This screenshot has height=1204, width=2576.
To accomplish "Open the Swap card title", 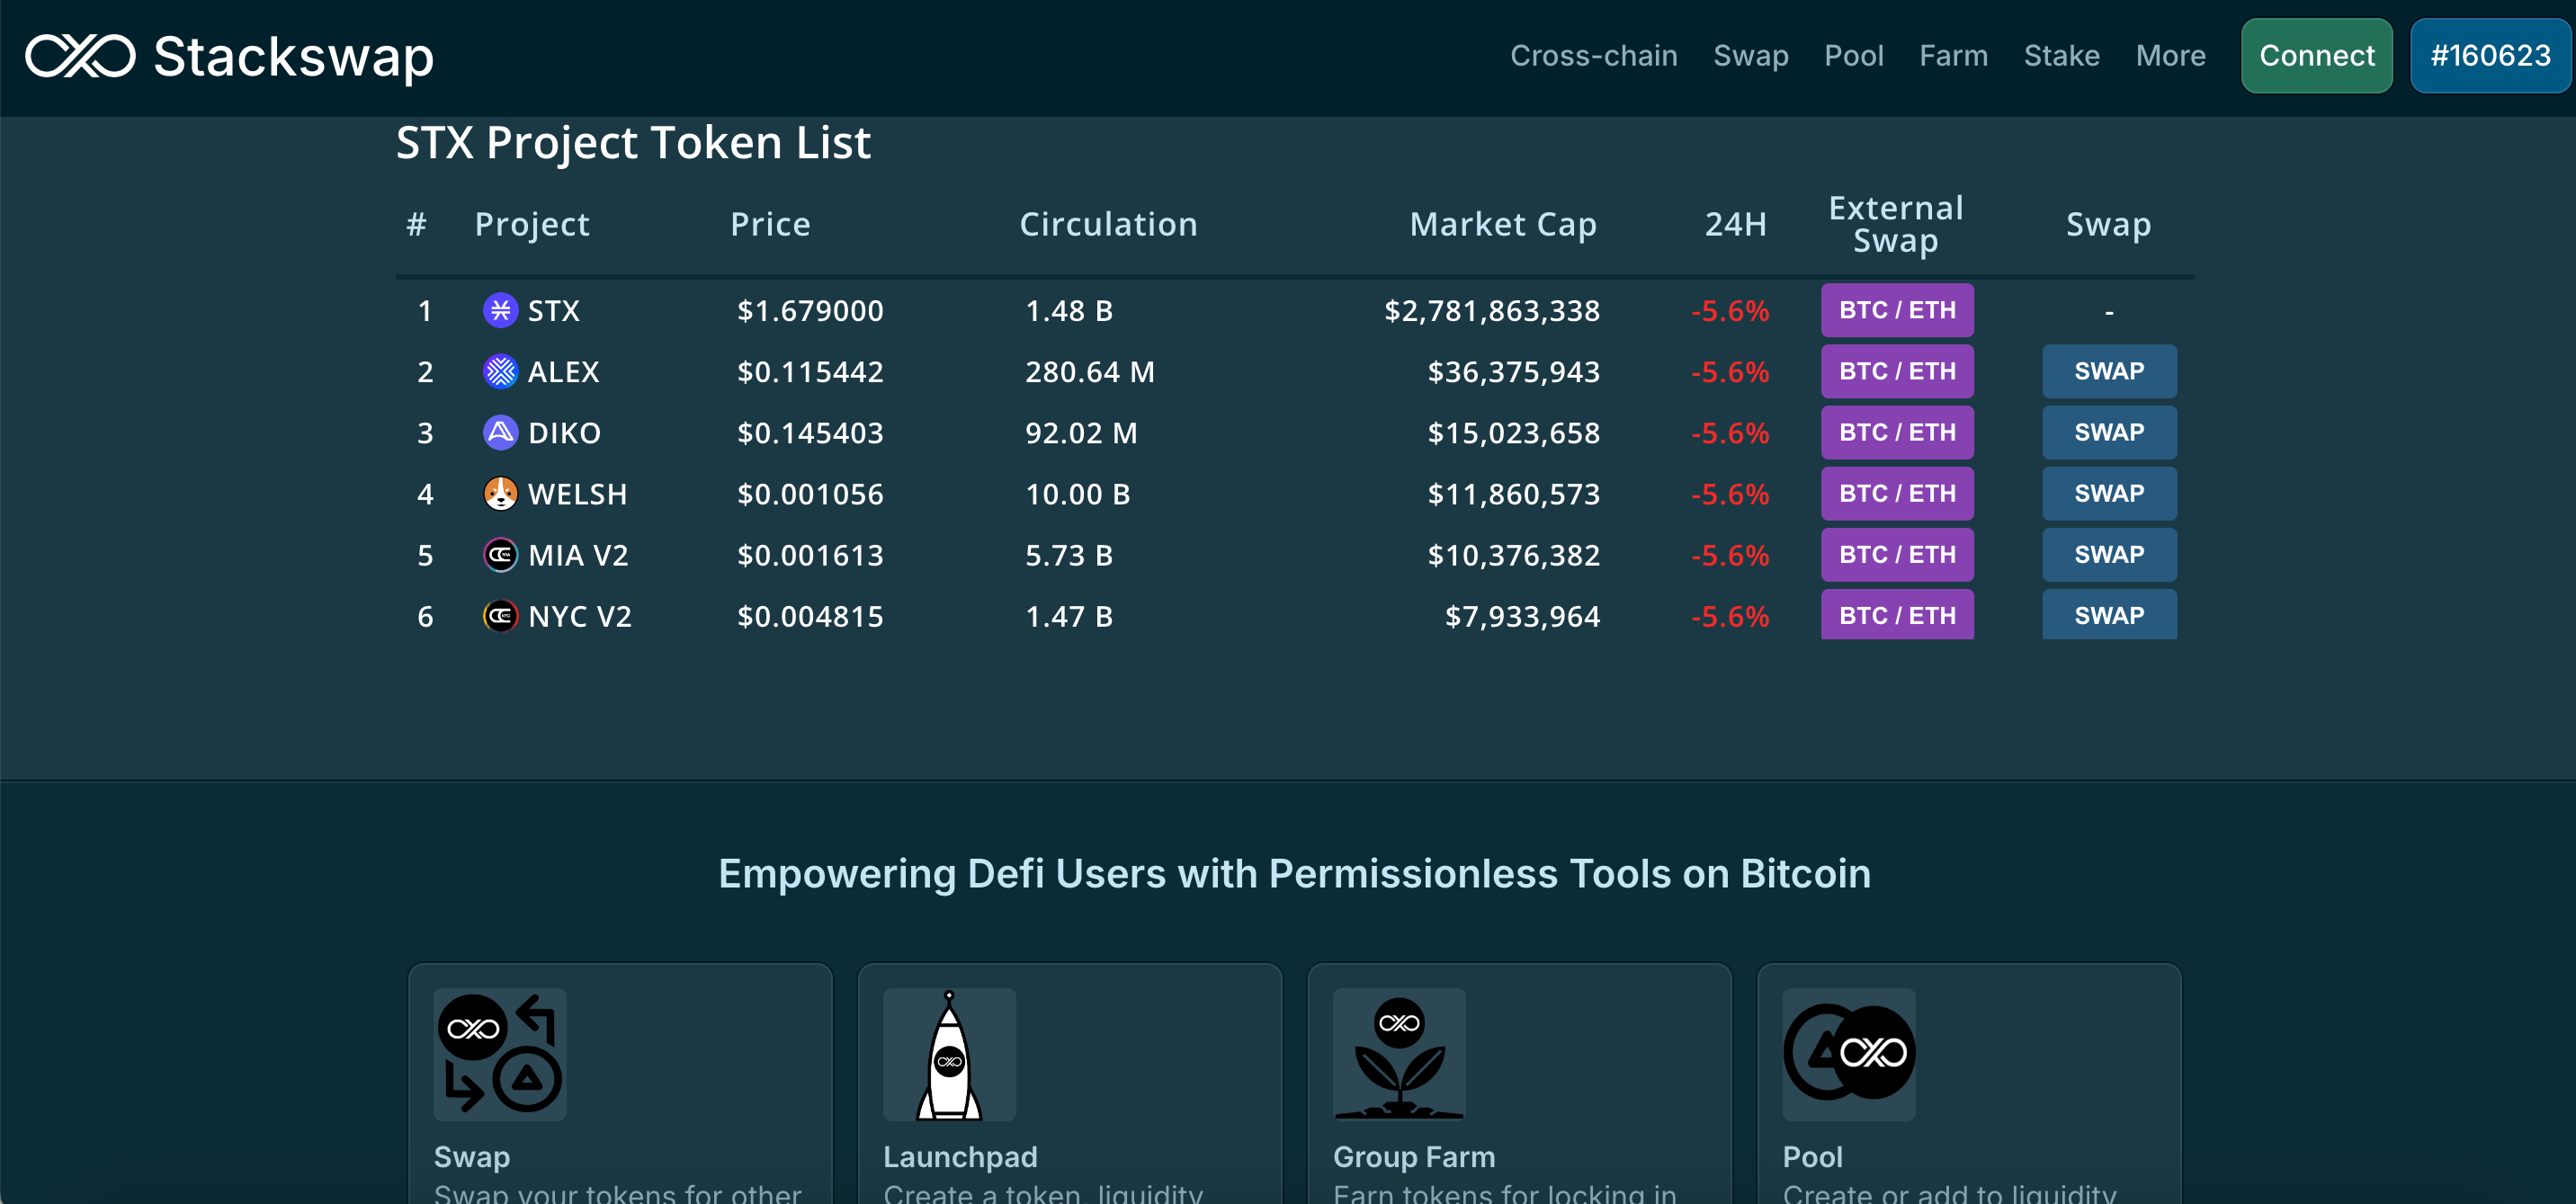I will (x=471, y=1157).
